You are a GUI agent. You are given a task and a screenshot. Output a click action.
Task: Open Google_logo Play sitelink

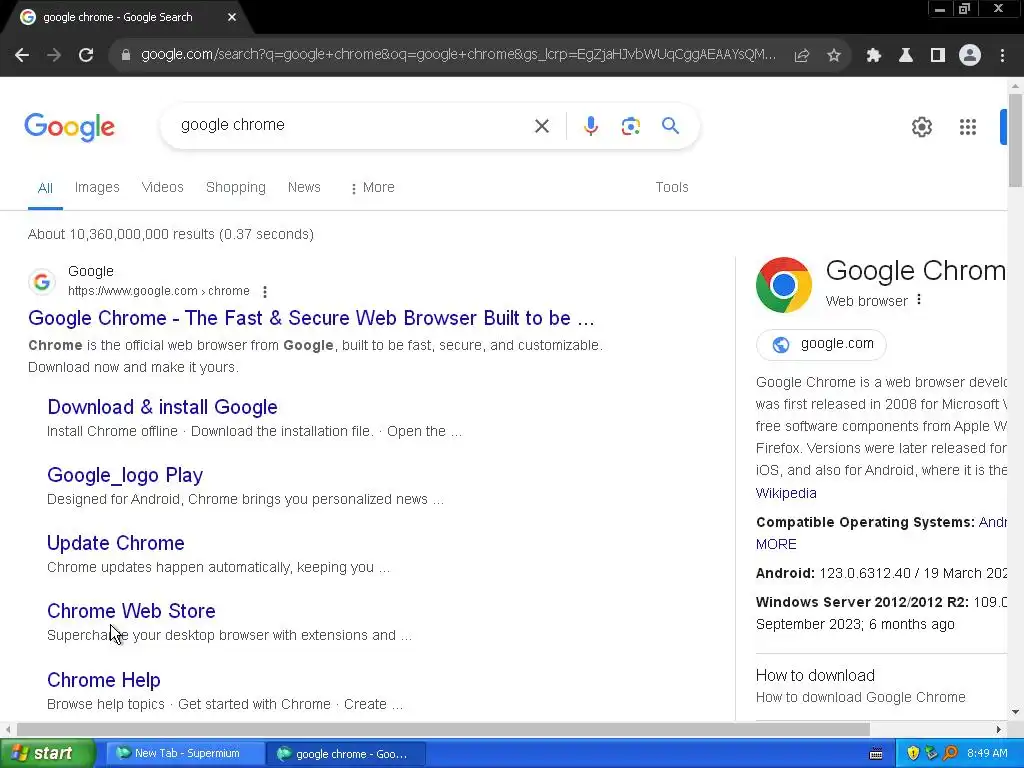click(125, 475)
